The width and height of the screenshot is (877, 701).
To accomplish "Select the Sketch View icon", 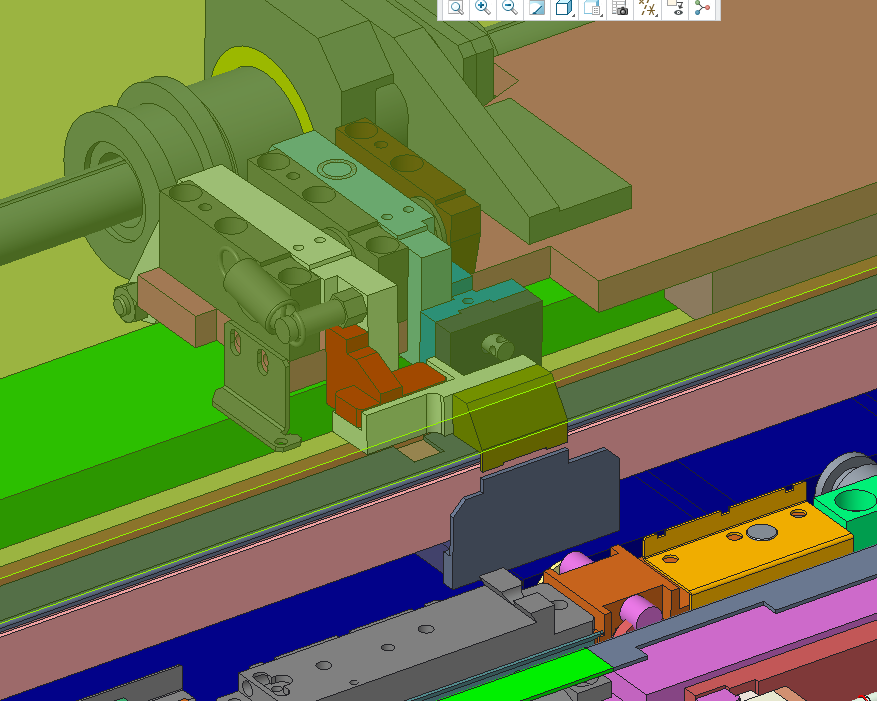I will (537, 8).
